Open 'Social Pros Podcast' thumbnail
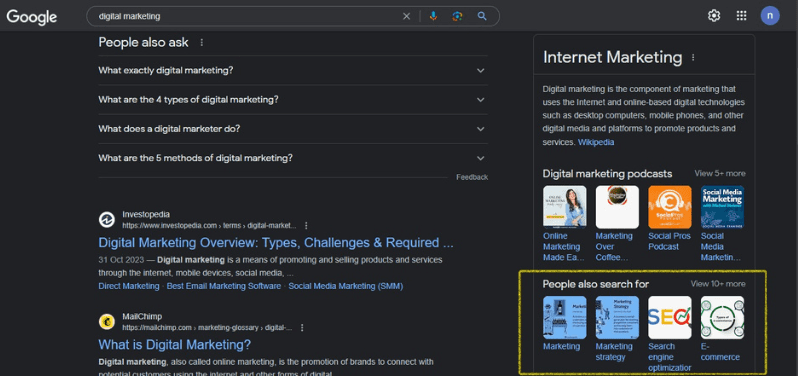 pos(670,207)
